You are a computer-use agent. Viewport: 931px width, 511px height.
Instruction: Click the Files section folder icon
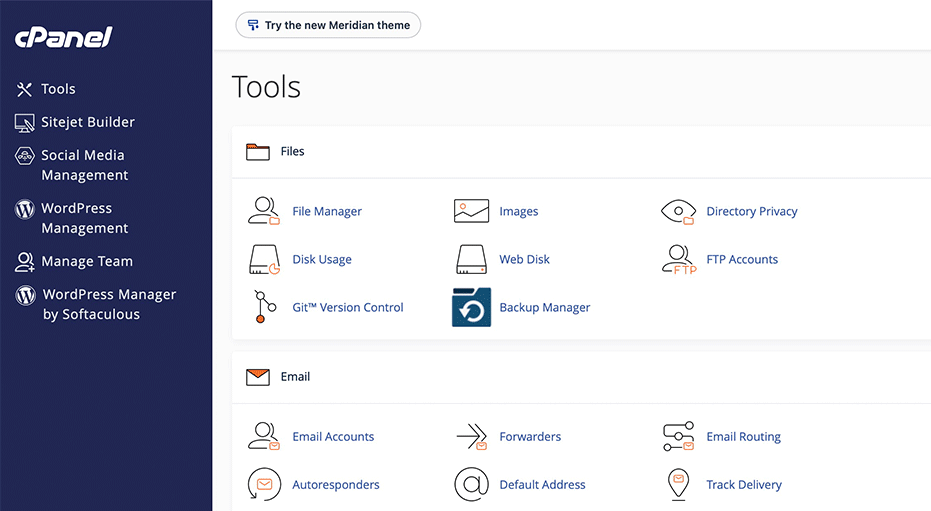(x=258, y=152)
